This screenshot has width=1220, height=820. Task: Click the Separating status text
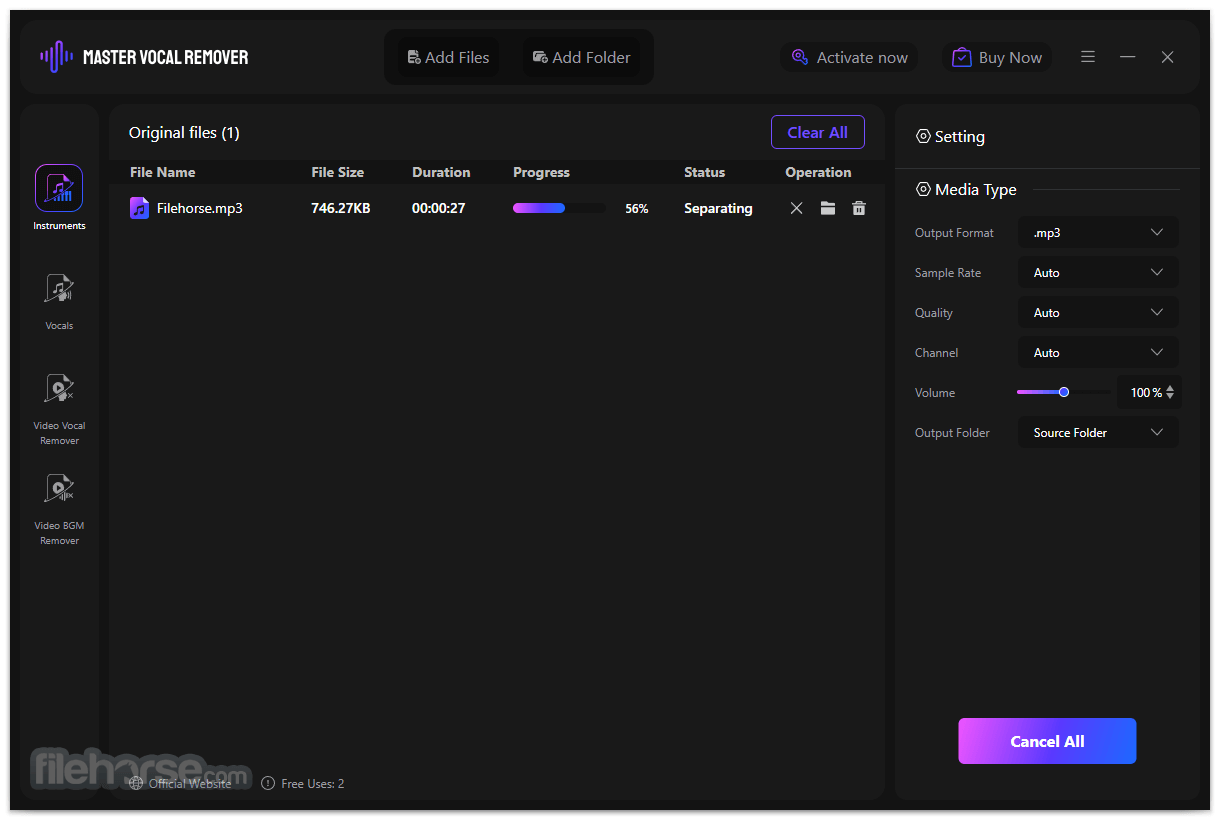718,208
